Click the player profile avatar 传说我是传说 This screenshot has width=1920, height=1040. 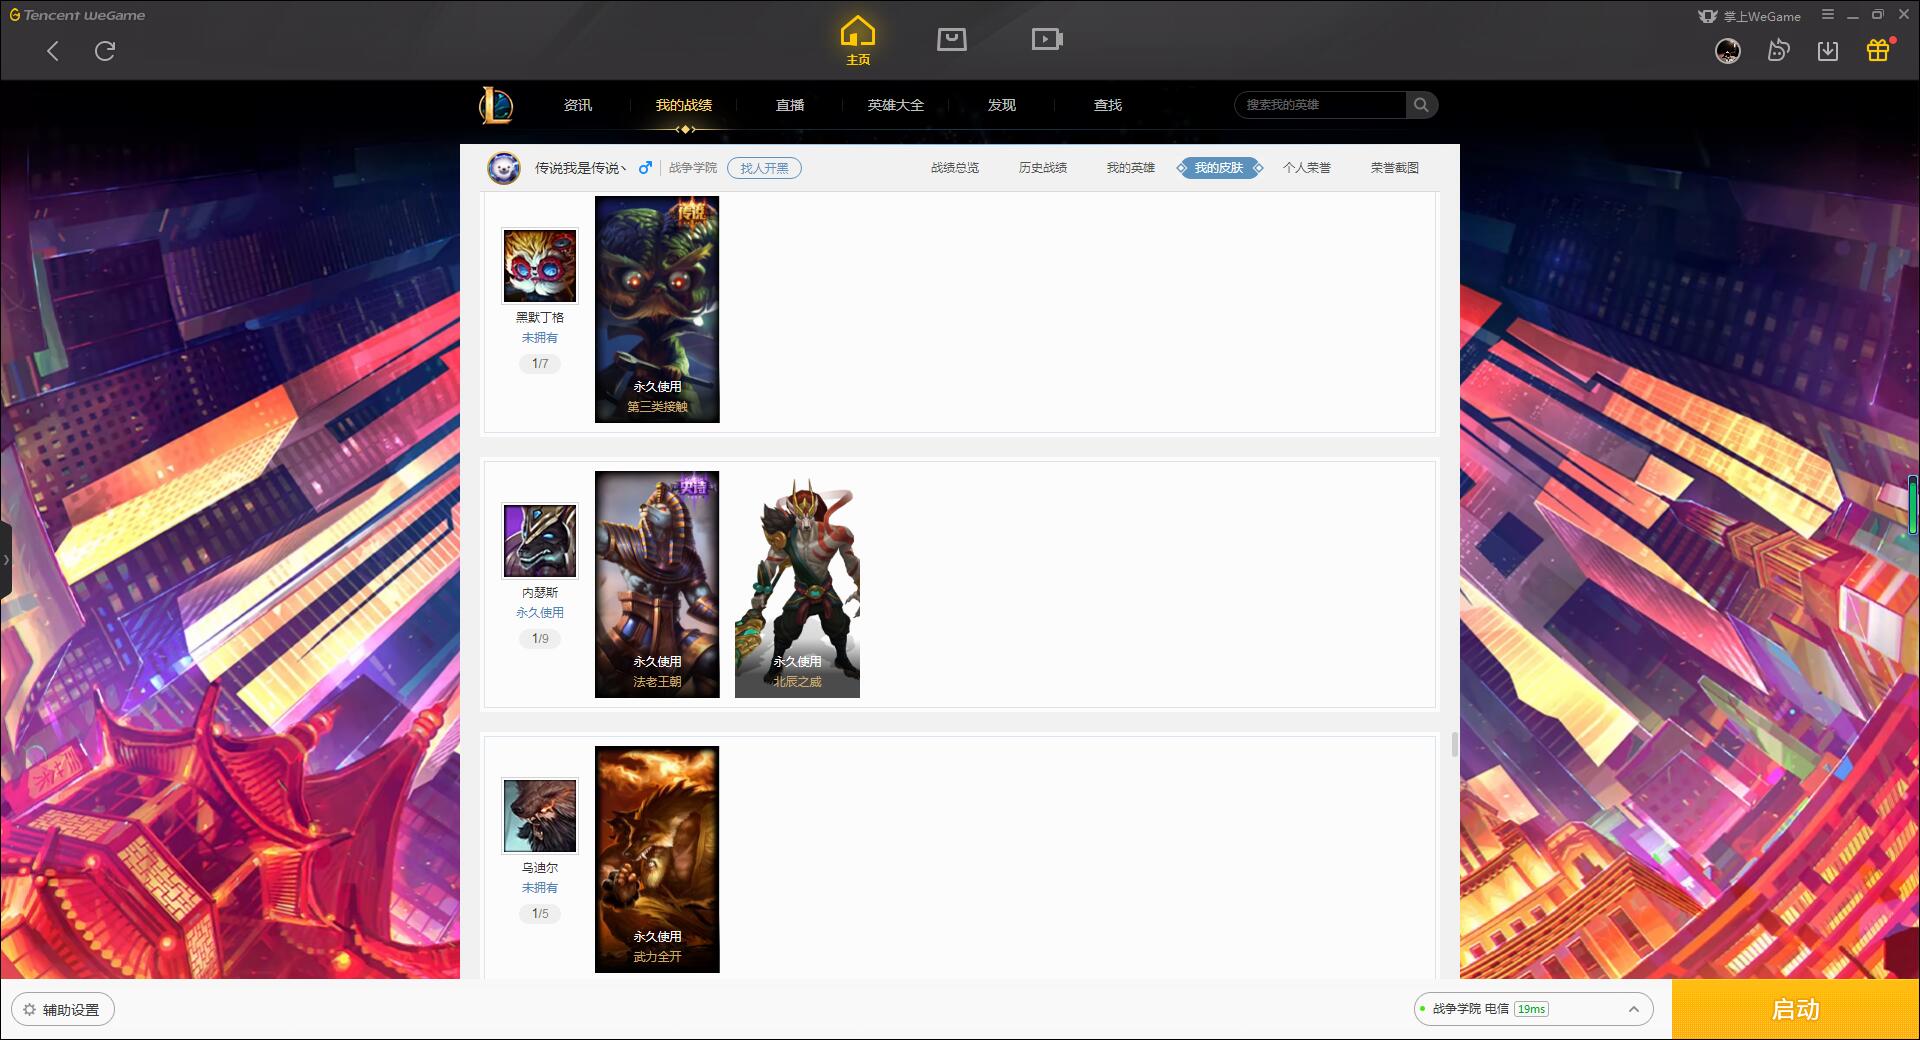tap(504, 168)
